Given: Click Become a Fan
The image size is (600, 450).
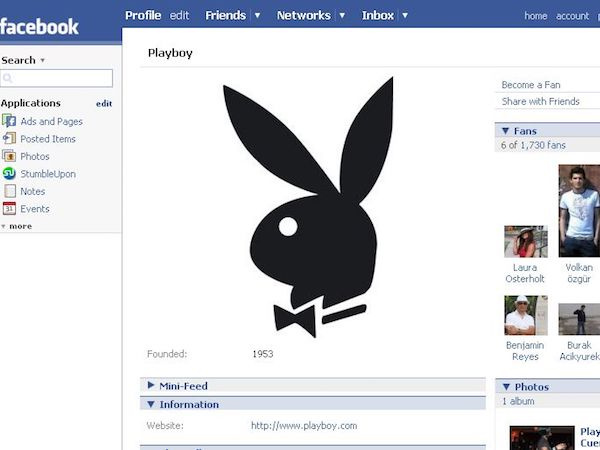Looking at the screenshot, I should (531, 85).
